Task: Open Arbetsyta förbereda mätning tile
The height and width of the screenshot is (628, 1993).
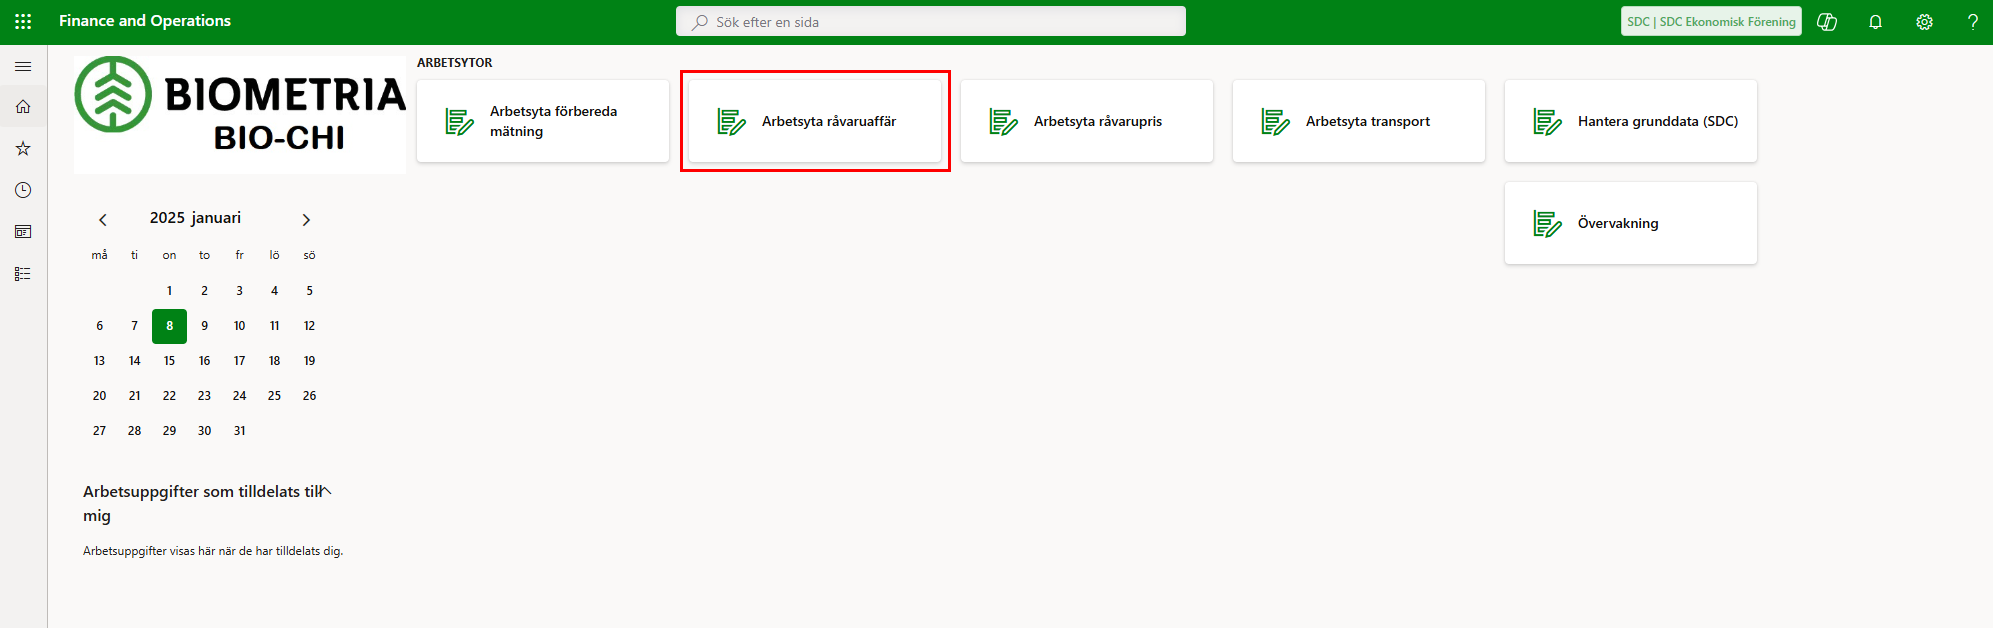Action: coord(543,121)
